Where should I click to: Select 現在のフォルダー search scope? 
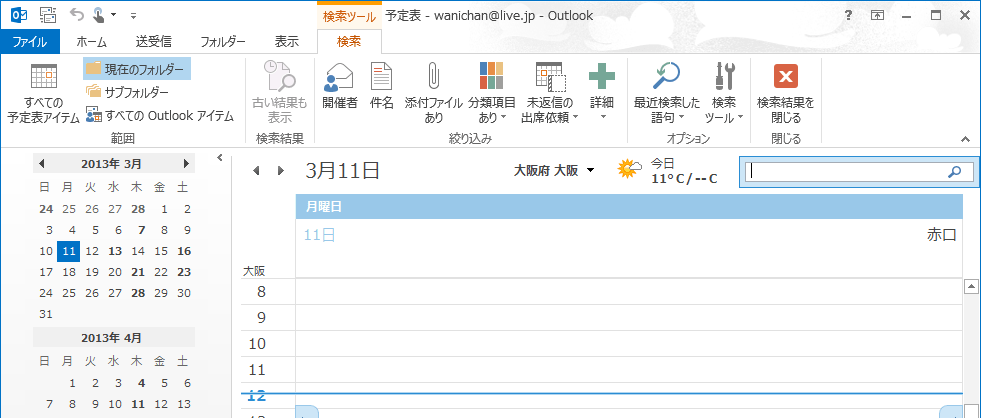pos(136,68)
